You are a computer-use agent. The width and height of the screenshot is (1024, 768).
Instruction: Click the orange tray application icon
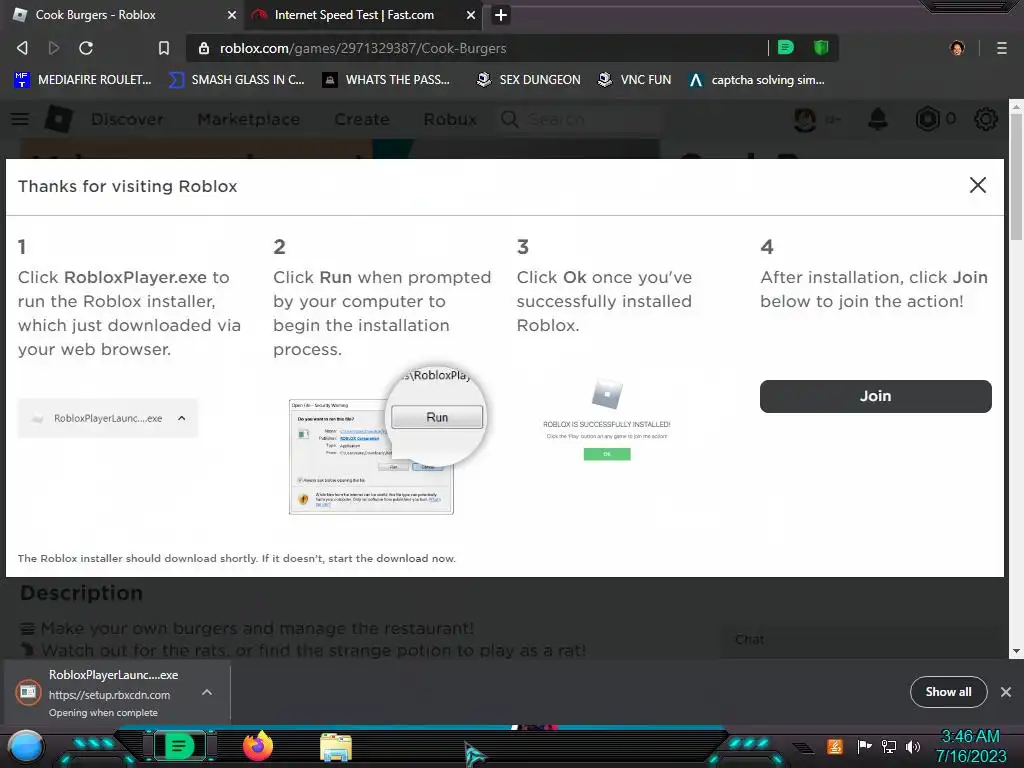(835, 746)
